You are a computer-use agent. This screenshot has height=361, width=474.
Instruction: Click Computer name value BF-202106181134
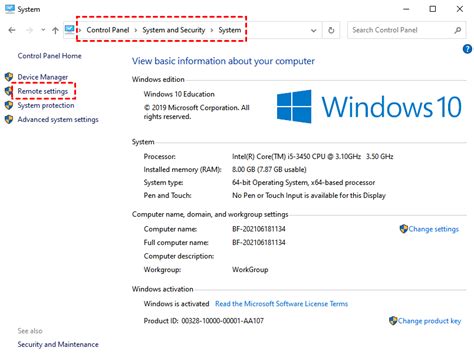pos(259,229)
